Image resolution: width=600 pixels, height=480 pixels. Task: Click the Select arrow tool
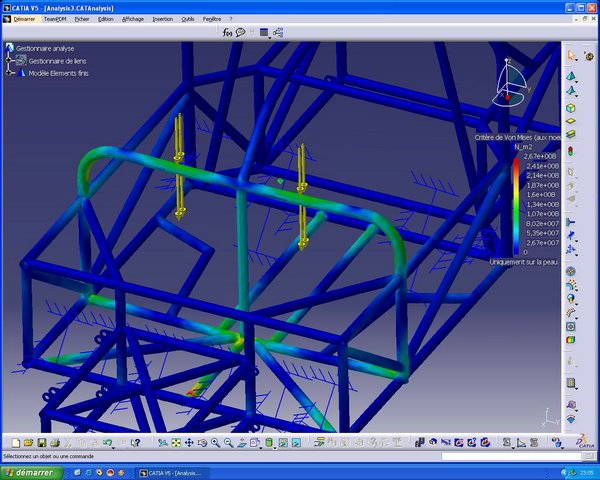click(x=571, y=56)
